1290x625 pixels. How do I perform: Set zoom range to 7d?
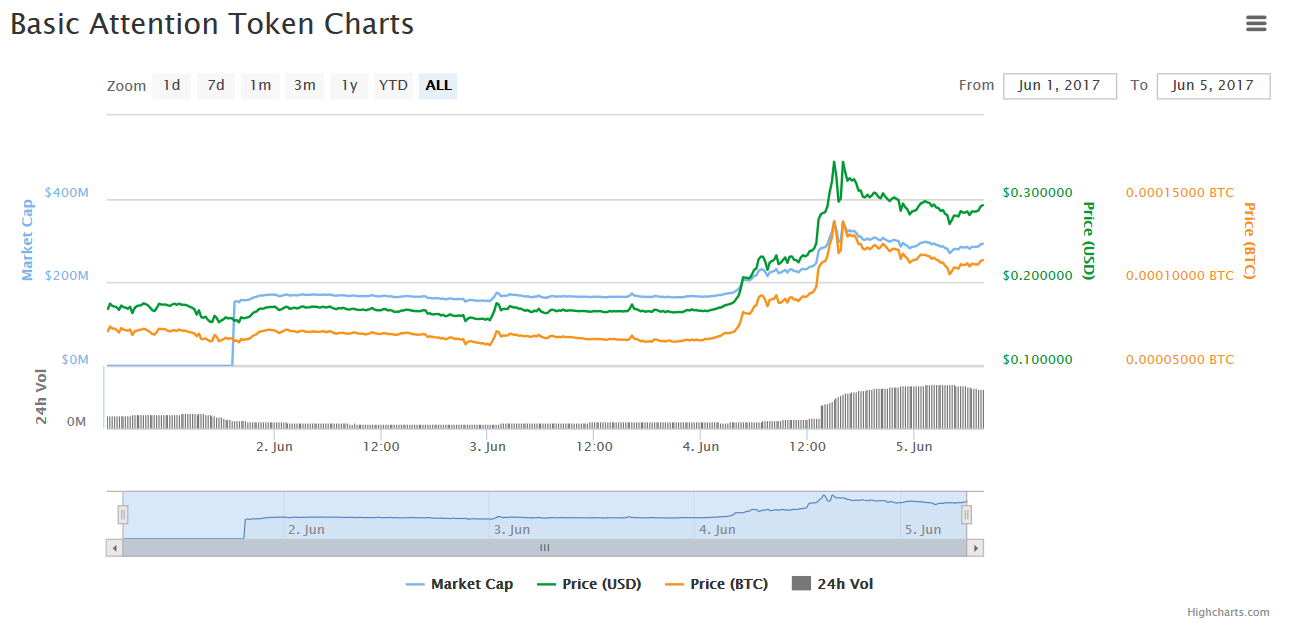click(x=216, y=86)
